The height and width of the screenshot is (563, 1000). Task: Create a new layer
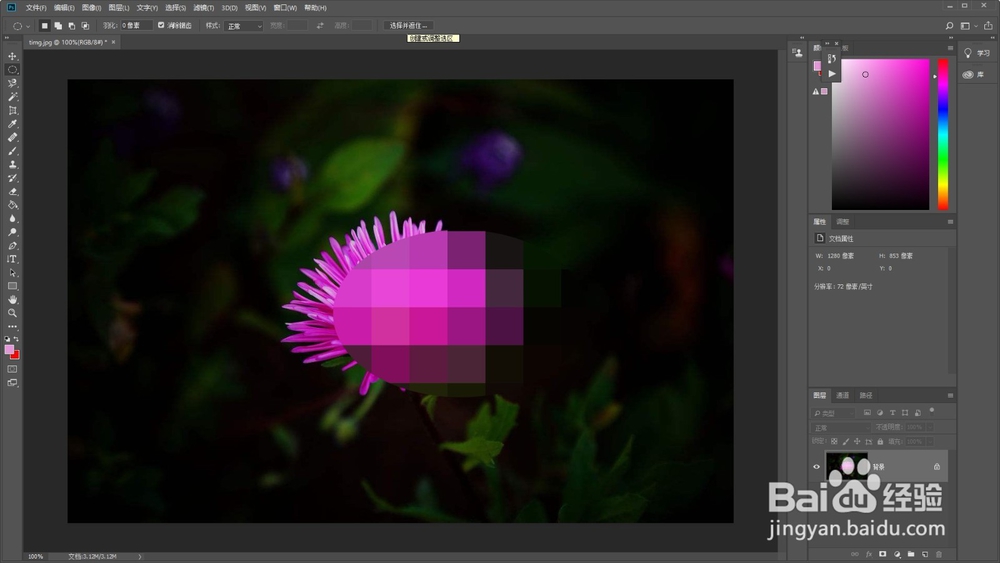click(x=925, y=554)
